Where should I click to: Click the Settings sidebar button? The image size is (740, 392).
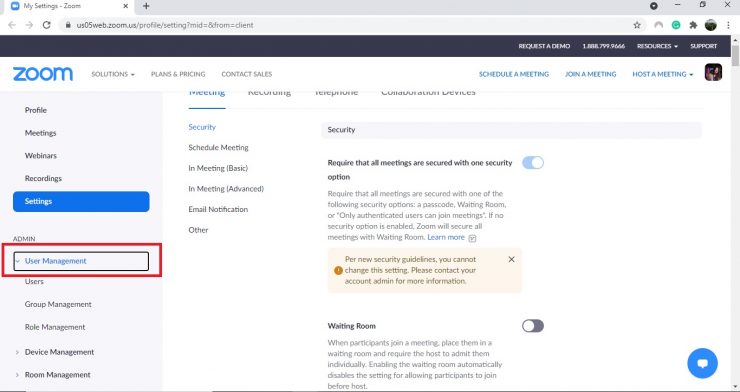click(x=81, y=201)
